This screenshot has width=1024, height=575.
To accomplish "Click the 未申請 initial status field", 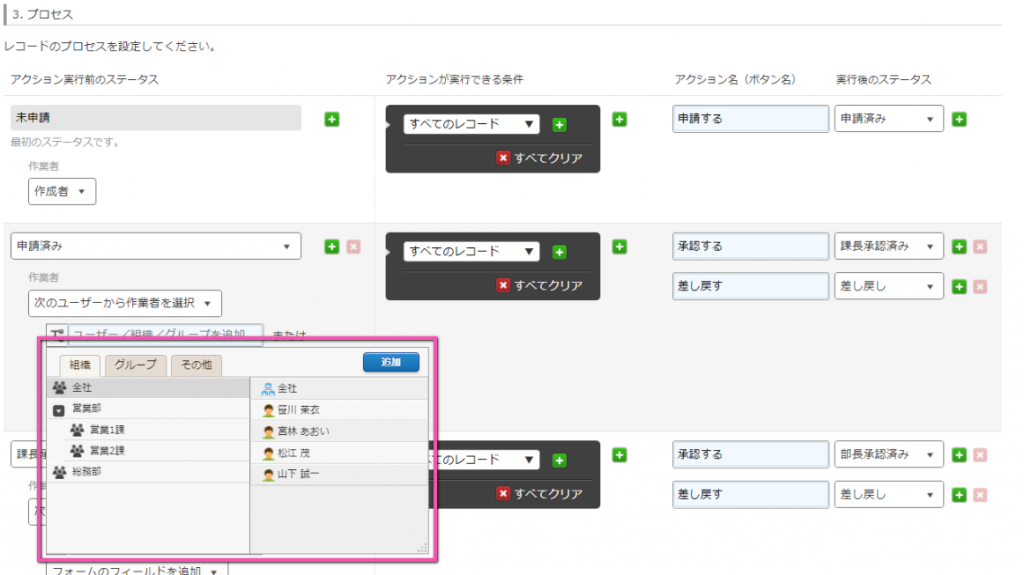I will coord(155,118).
